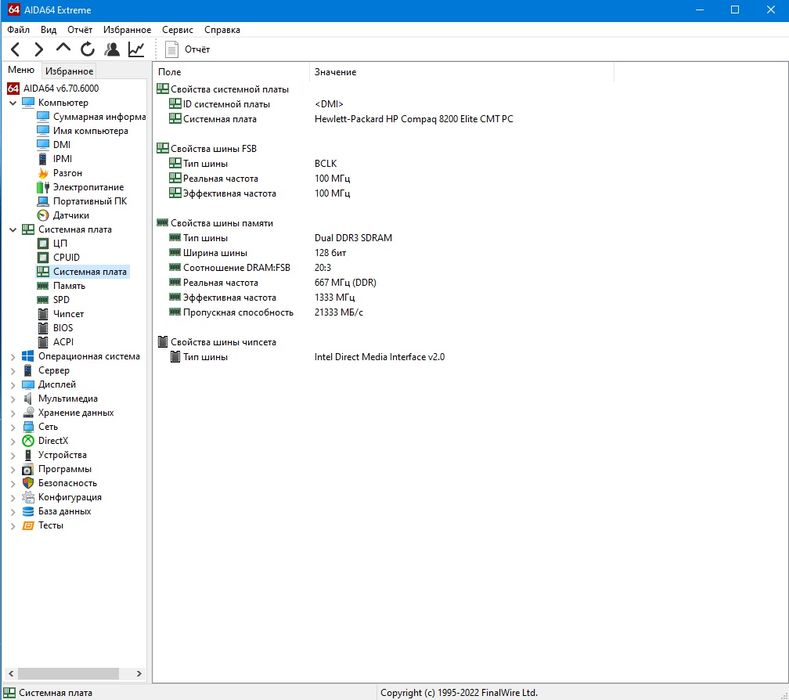This screenshot has width=789, height=700.
Task: Click the Безопасность shield icon
Action: (x=28, y=483)
